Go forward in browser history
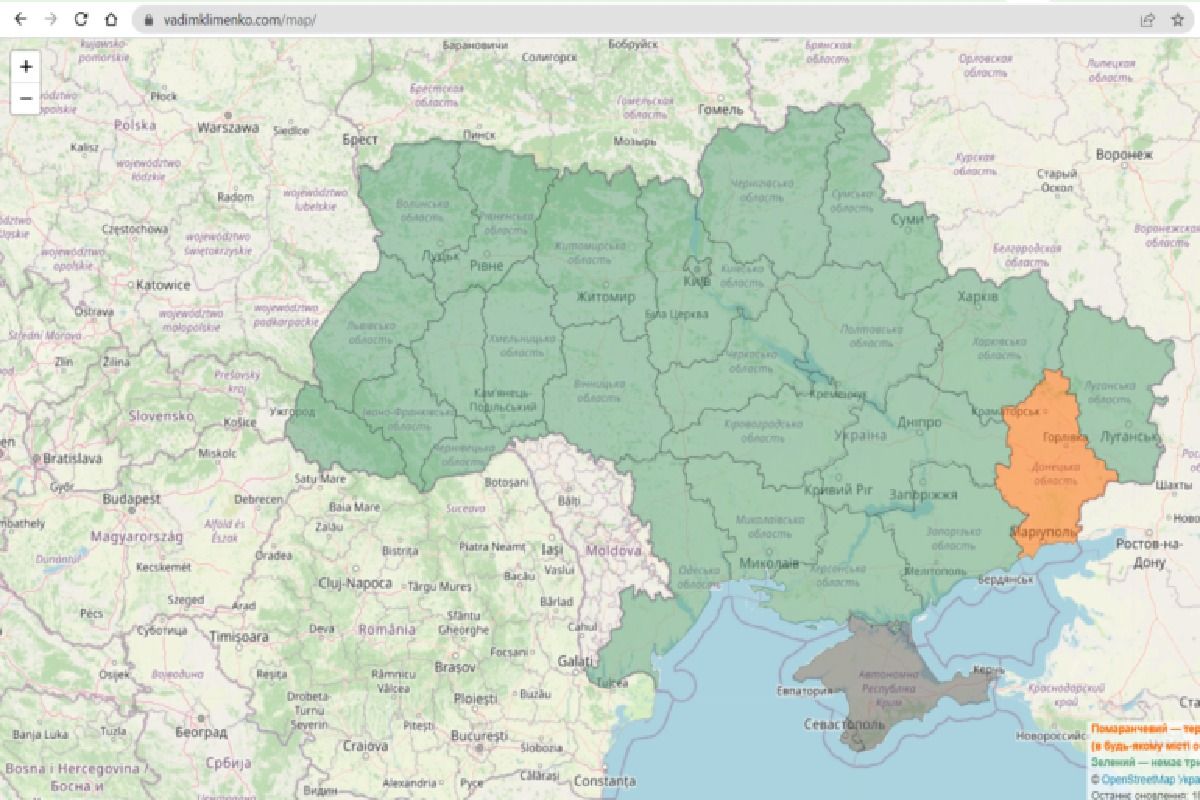The height and width of the screenshot is (800, 1200). tap(51, 19)
